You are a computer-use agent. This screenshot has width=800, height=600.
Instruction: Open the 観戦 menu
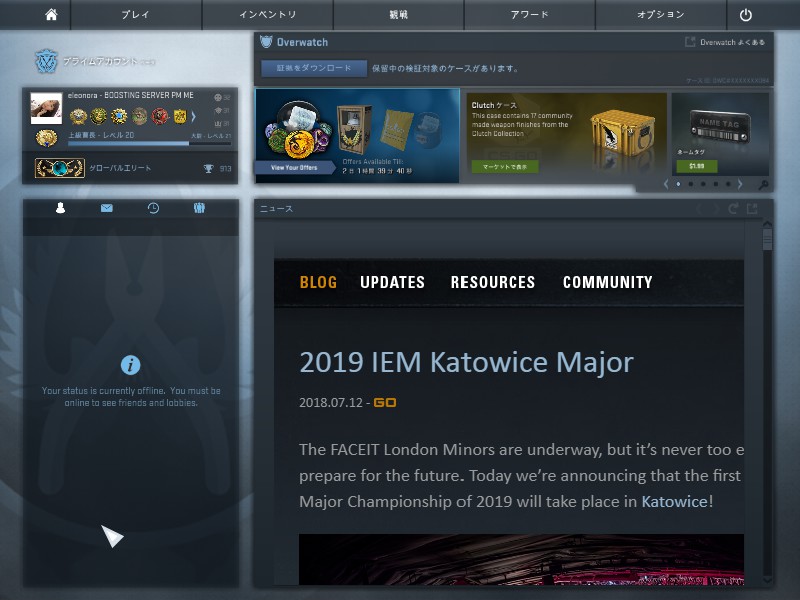coord(398,14)
